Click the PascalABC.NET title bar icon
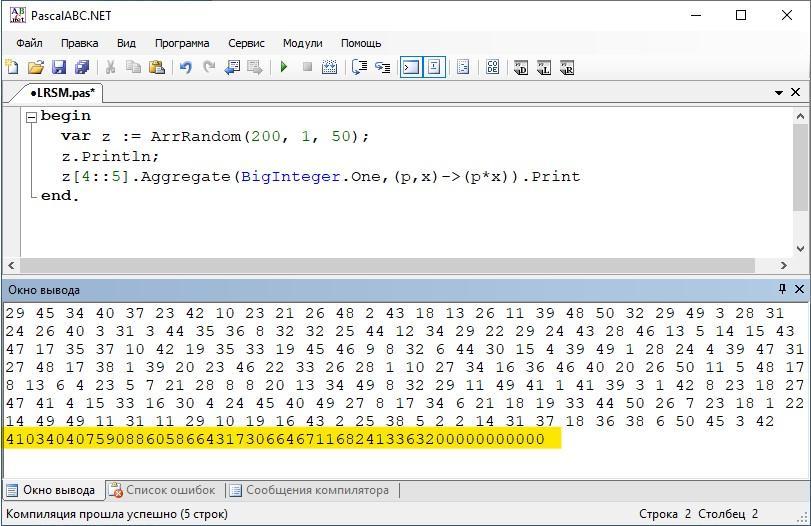 (x=17, y=15)
